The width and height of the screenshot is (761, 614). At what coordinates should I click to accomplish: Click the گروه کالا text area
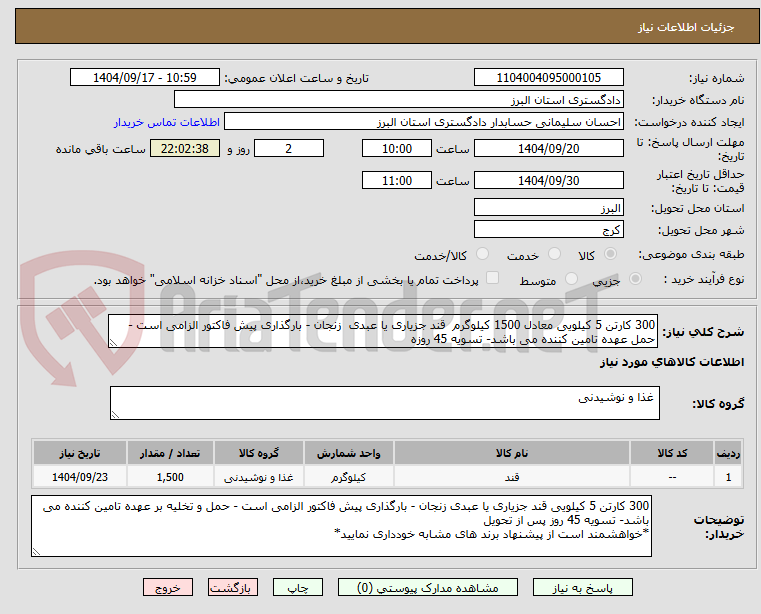385,403
